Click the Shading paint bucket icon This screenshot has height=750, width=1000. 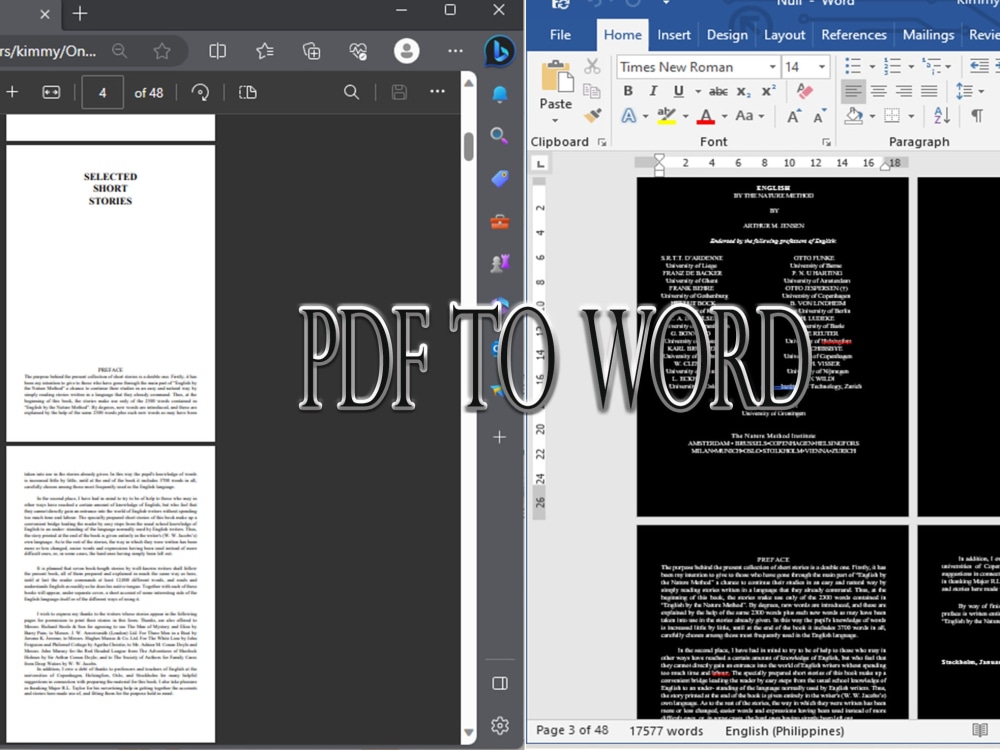[853, 116]
